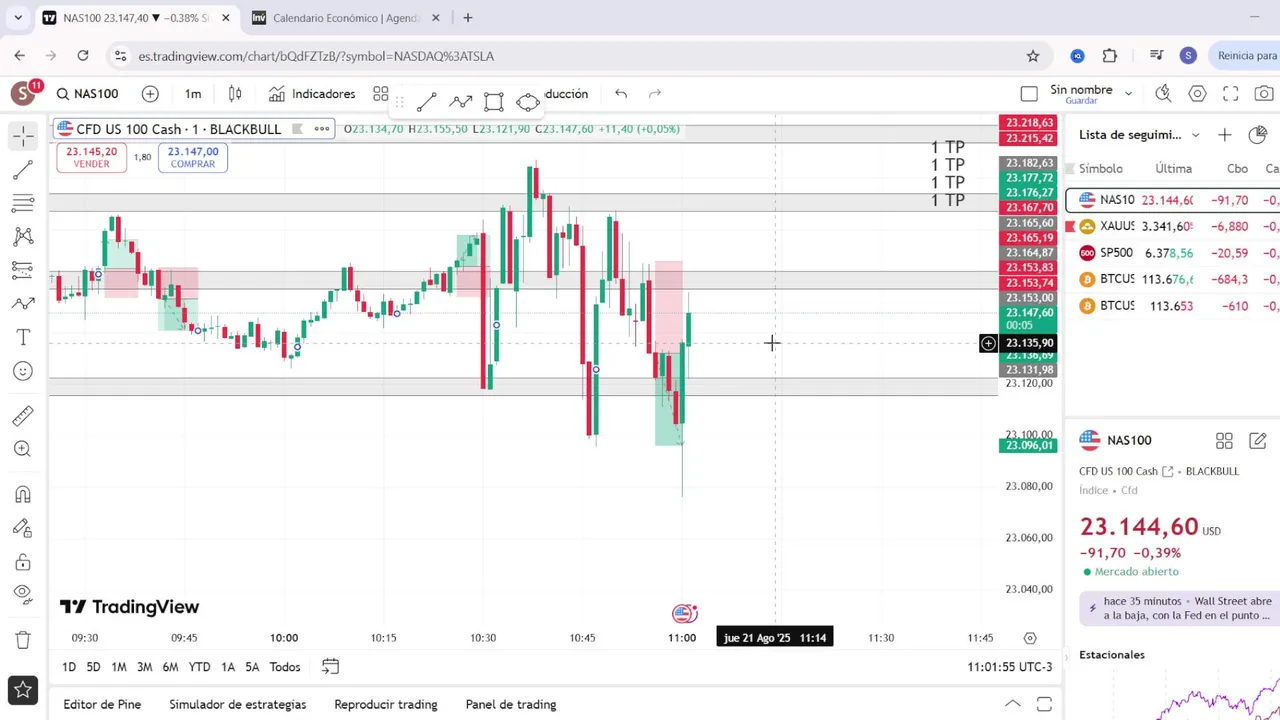The image size is (1280, 720).
Task: Select the SP500 watchlist row
Action: 1172,253
